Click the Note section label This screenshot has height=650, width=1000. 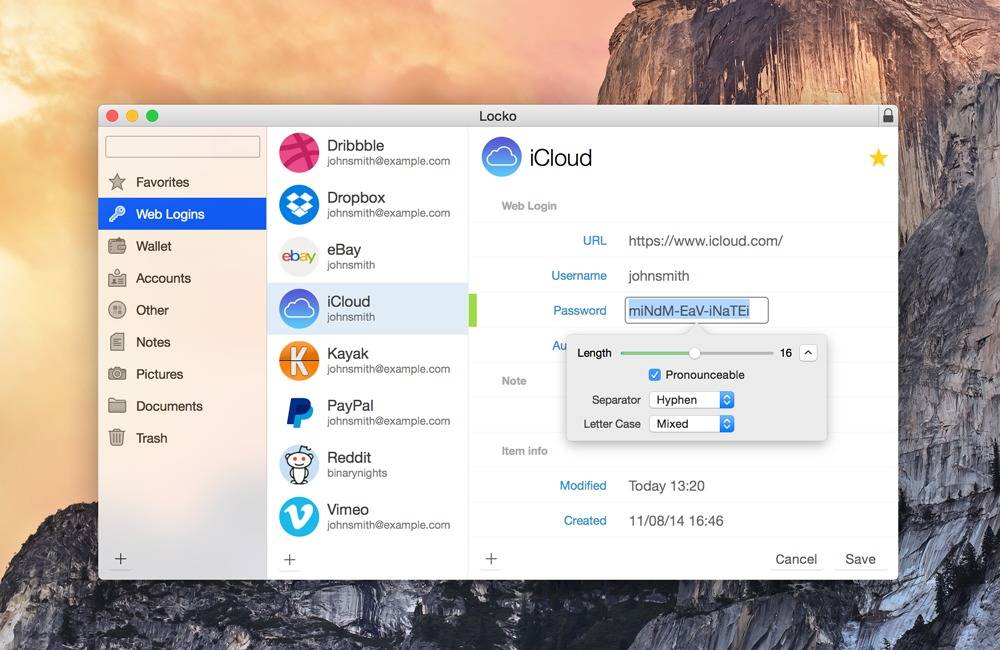514,381
